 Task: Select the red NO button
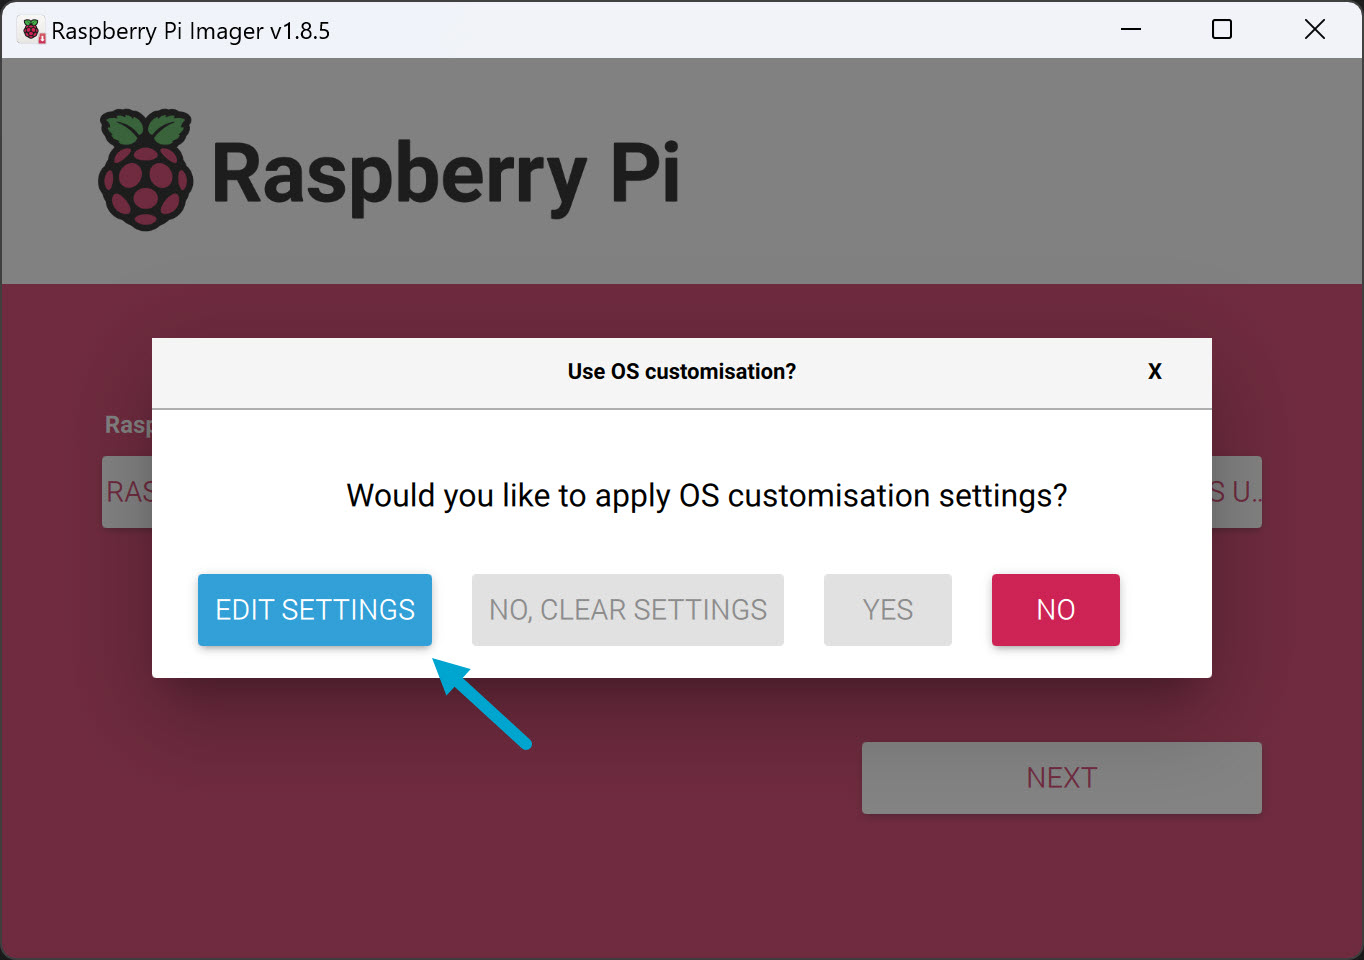point(1055,610)
